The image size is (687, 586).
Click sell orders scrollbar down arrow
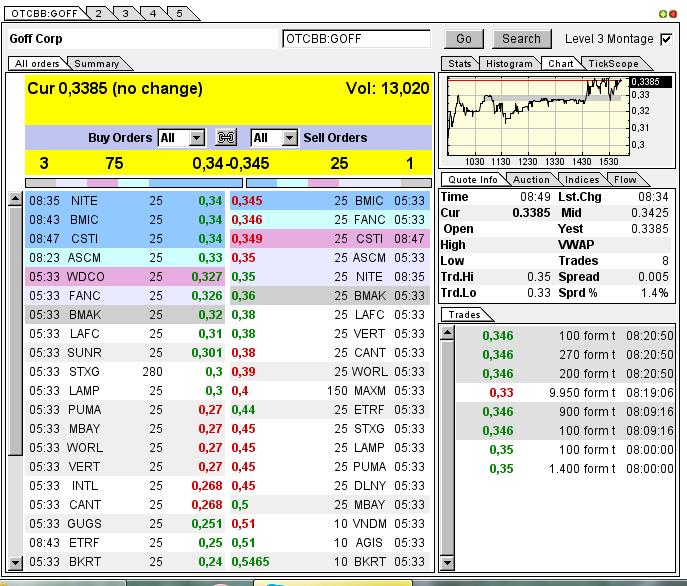coord(447,563)
